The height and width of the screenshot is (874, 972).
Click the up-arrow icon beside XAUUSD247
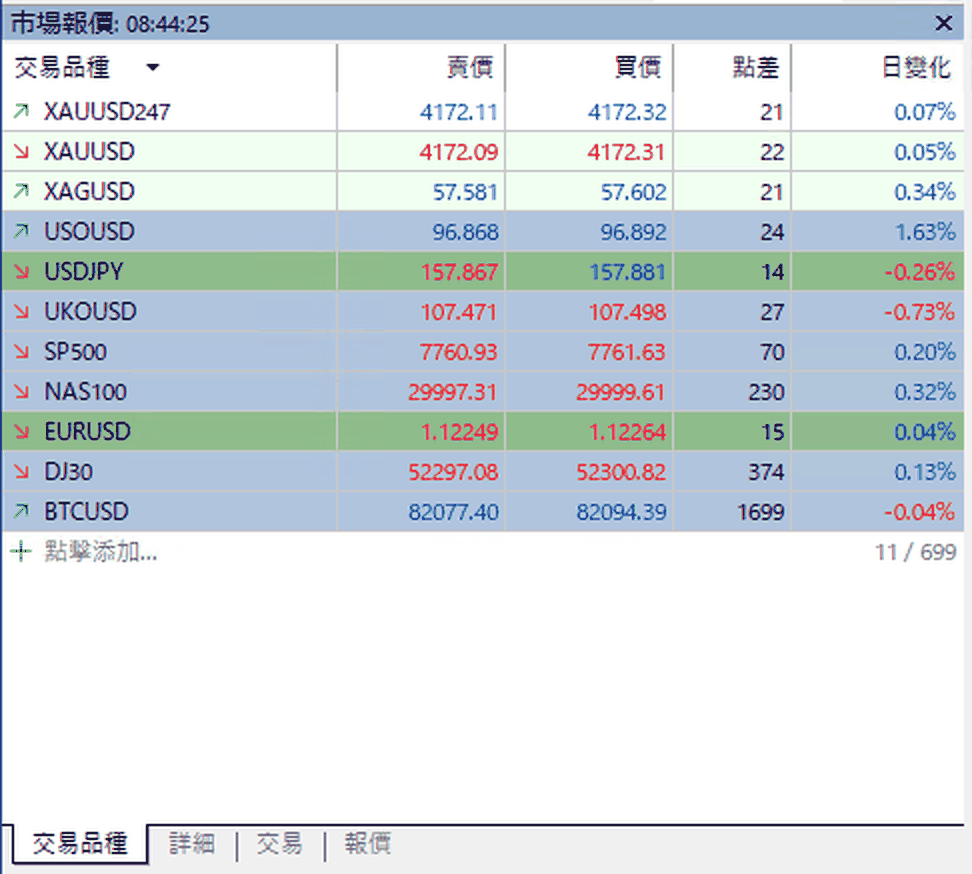click(22, 112)
